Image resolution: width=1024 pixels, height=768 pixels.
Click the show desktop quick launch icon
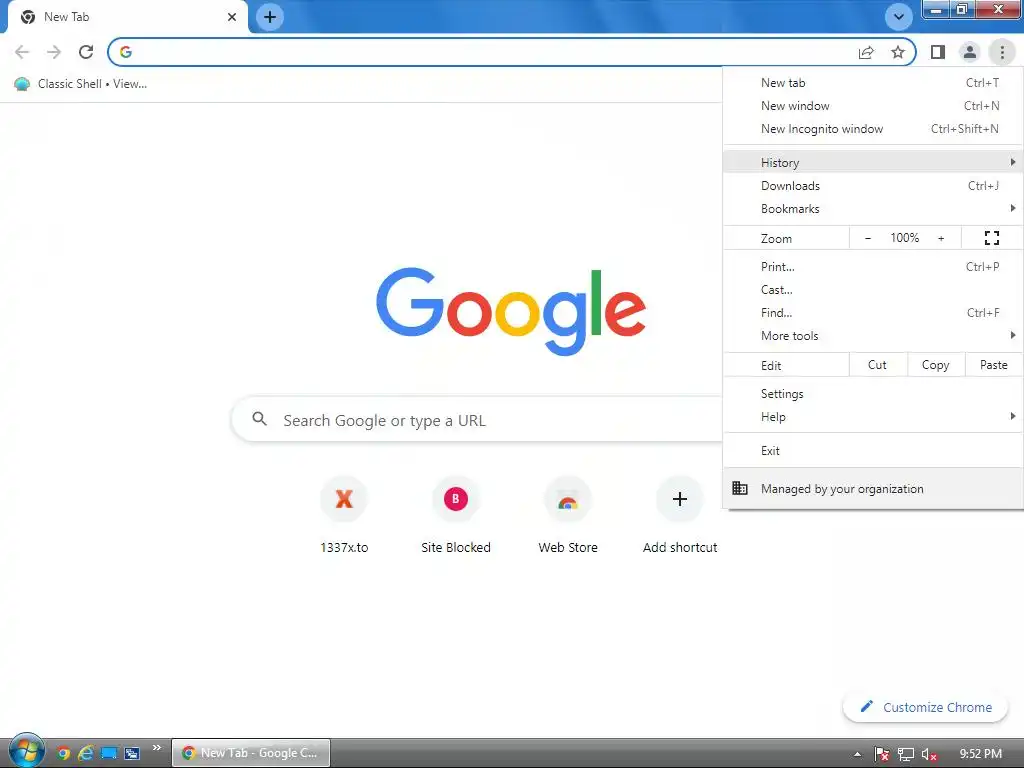coord(109,753)
